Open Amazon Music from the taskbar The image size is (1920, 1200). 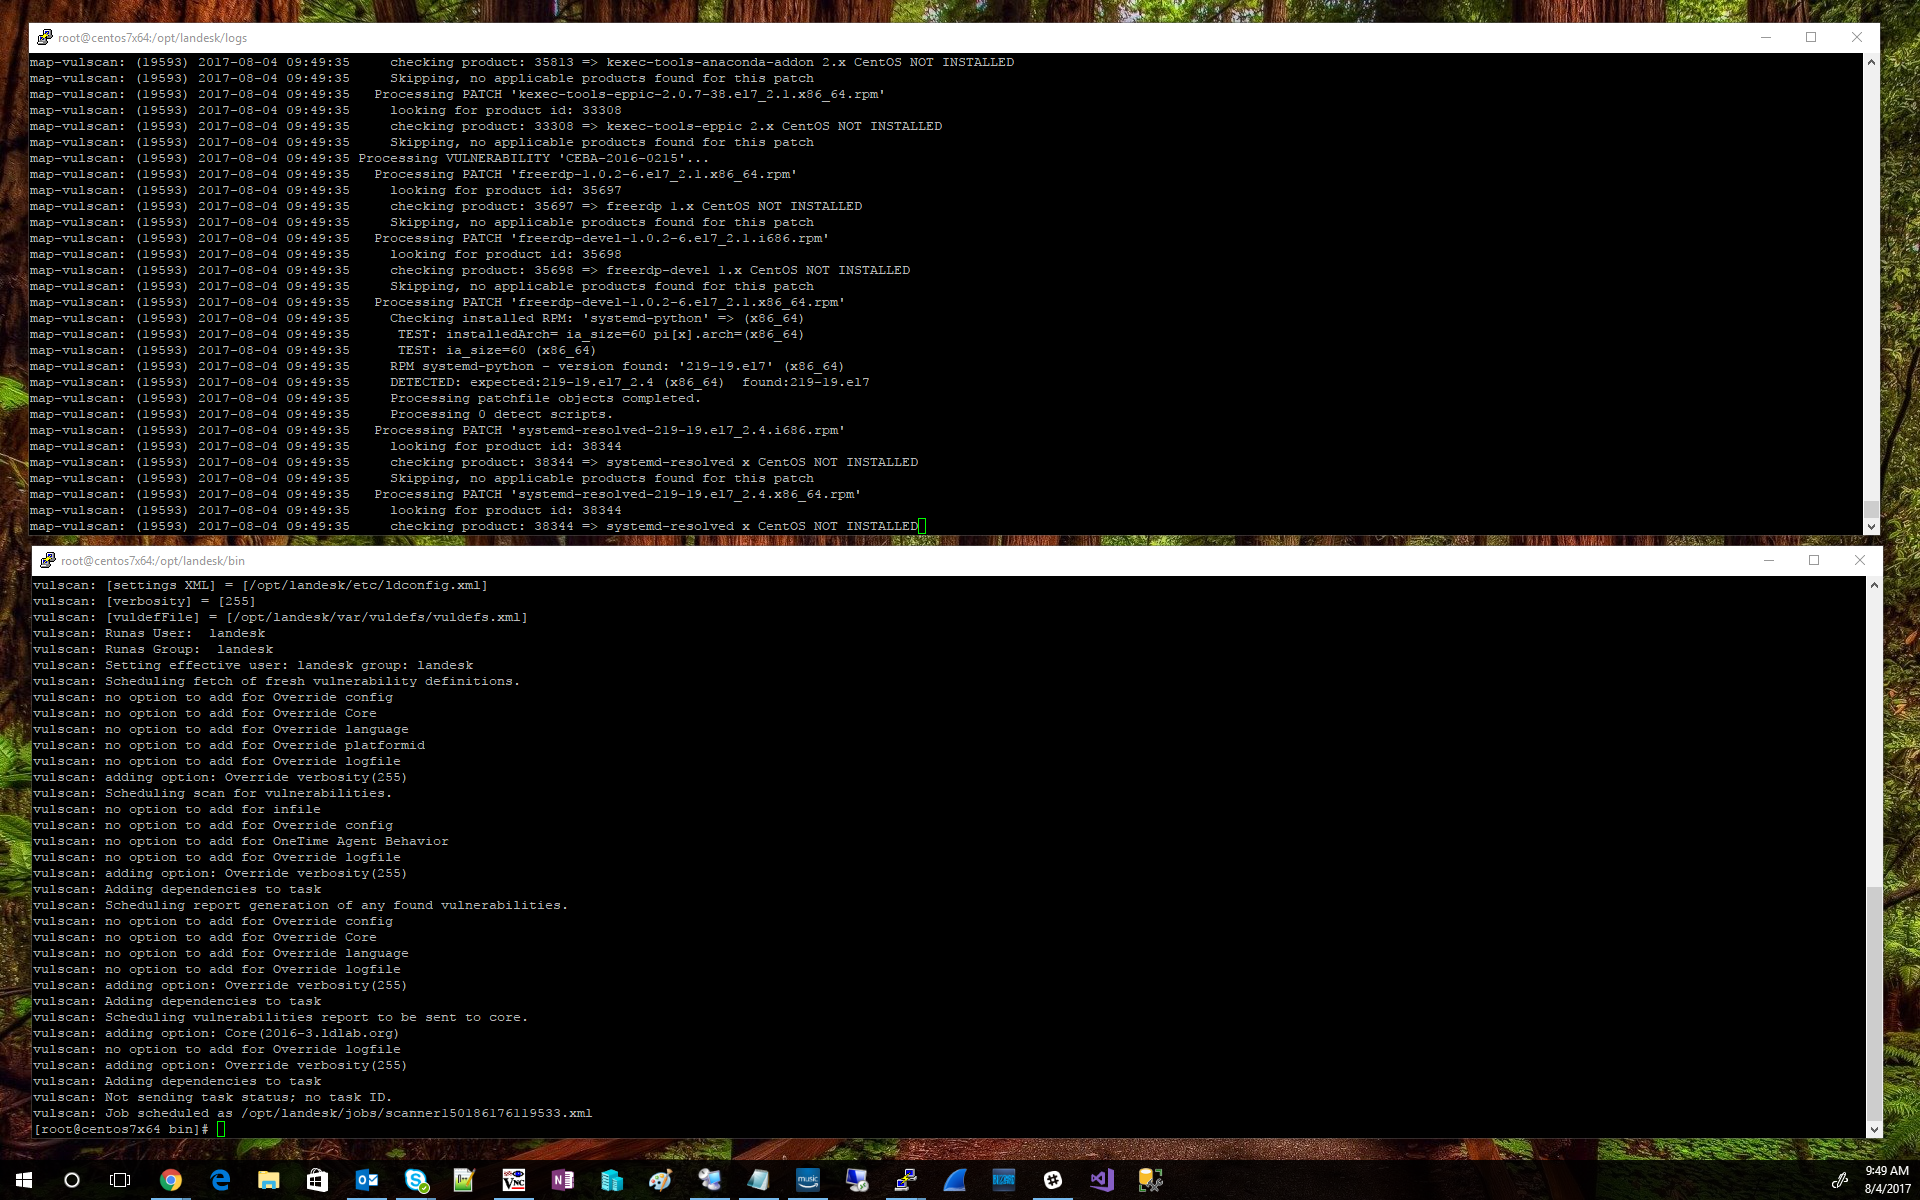coord(807,1181)
